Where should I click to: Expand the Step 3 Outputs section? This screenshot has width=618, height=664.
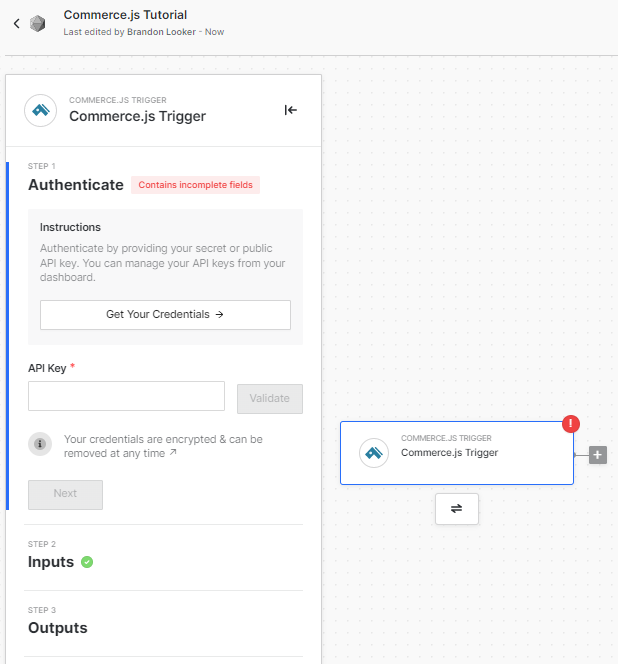tap(58, 628)
